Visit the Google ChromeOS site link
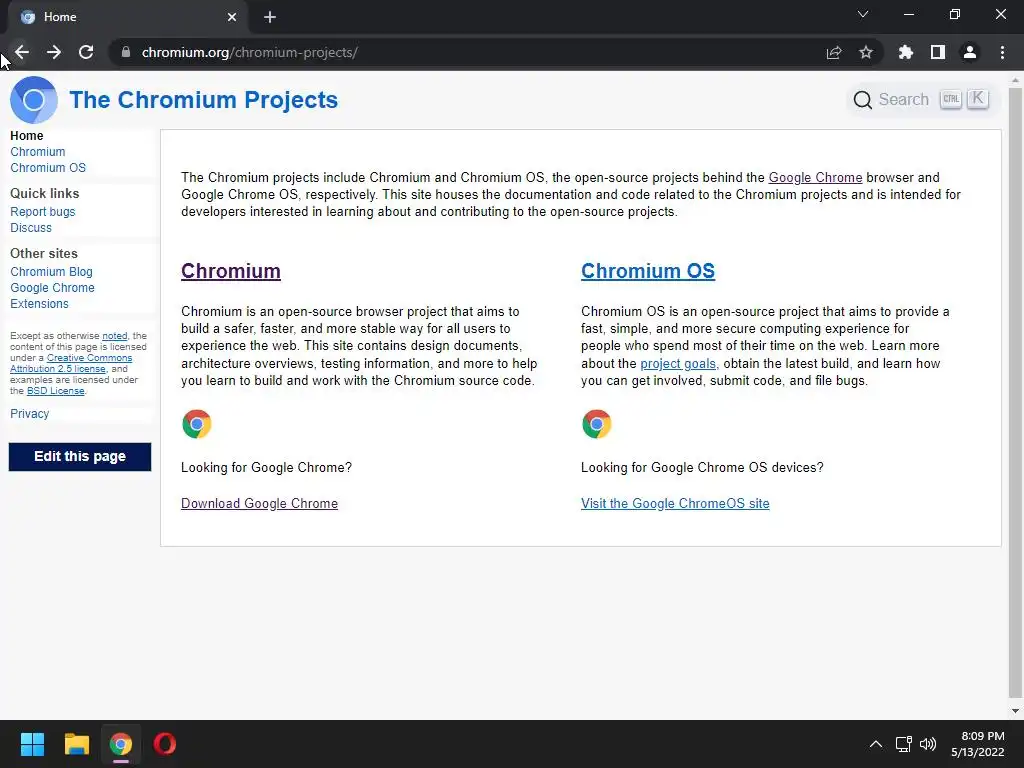This screenshot has width=1024, height=768. pyautogui.click(x=675, y=504)
